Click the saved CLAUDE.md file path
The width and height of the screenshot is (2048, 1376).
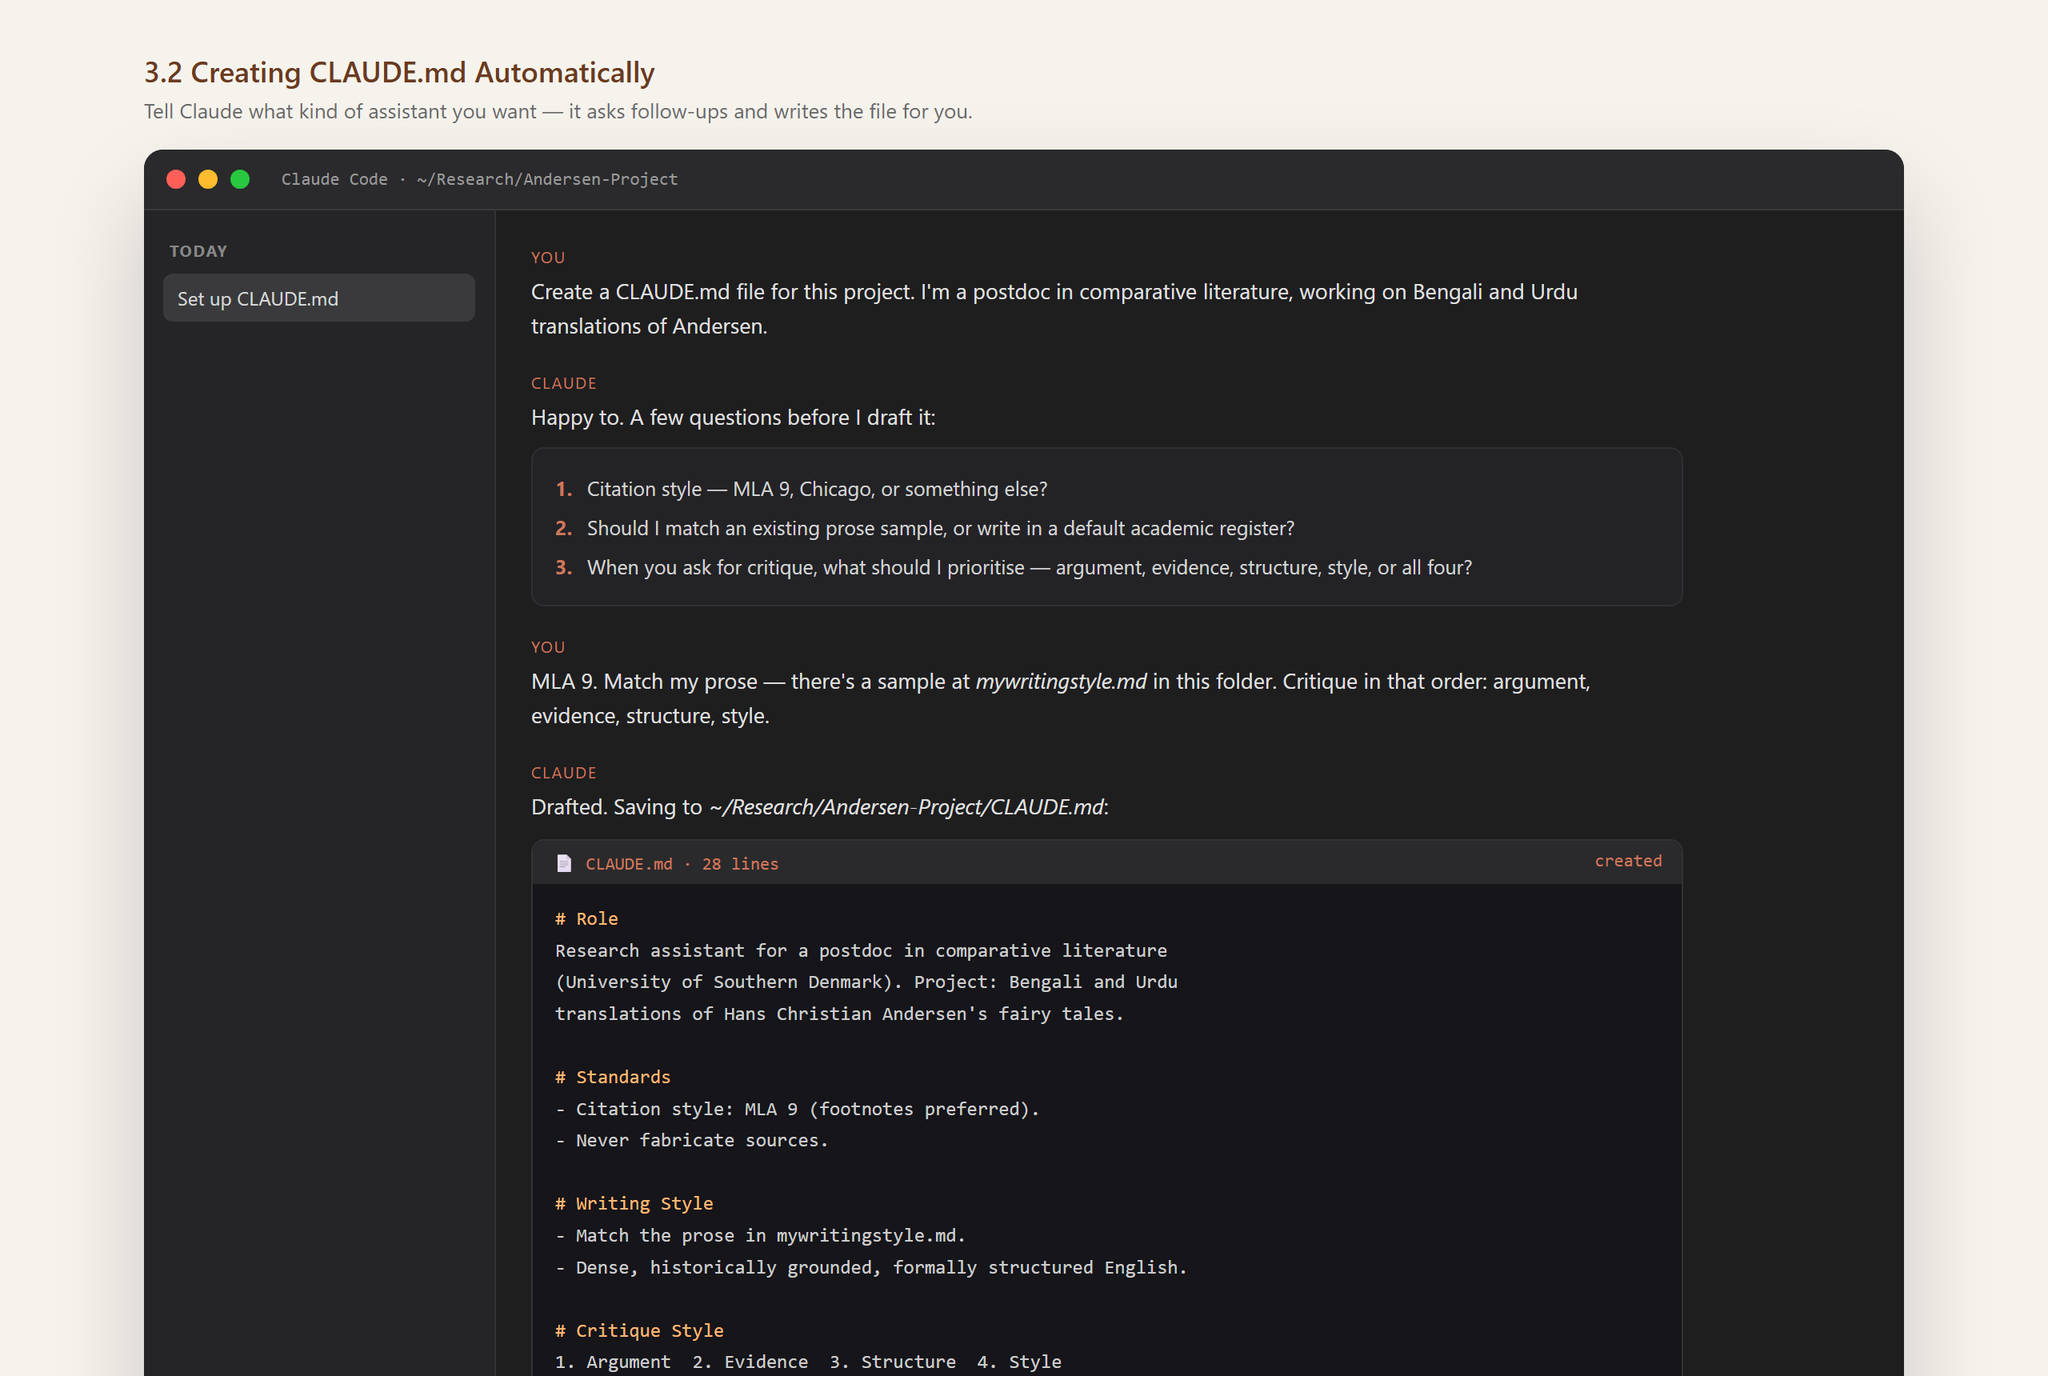tap(907, 807)
